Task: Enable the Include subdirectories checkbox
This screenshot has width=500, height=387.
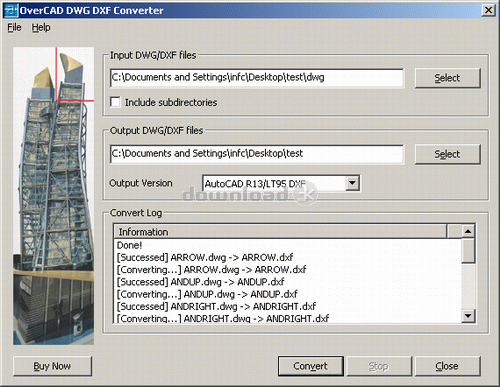Action: click(115, 102)
